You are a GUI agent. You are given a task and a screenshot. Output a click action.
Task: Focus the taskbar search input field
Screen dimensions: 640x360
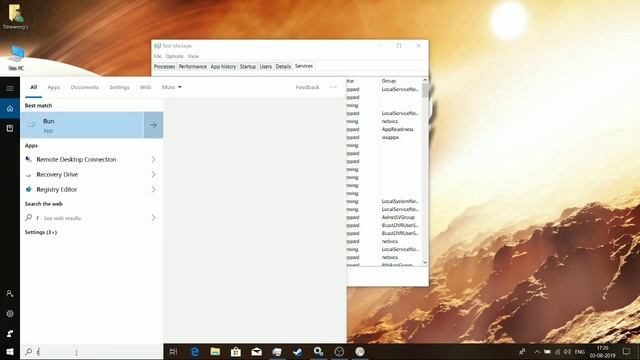pyautogui.click(x=92, y=351)
